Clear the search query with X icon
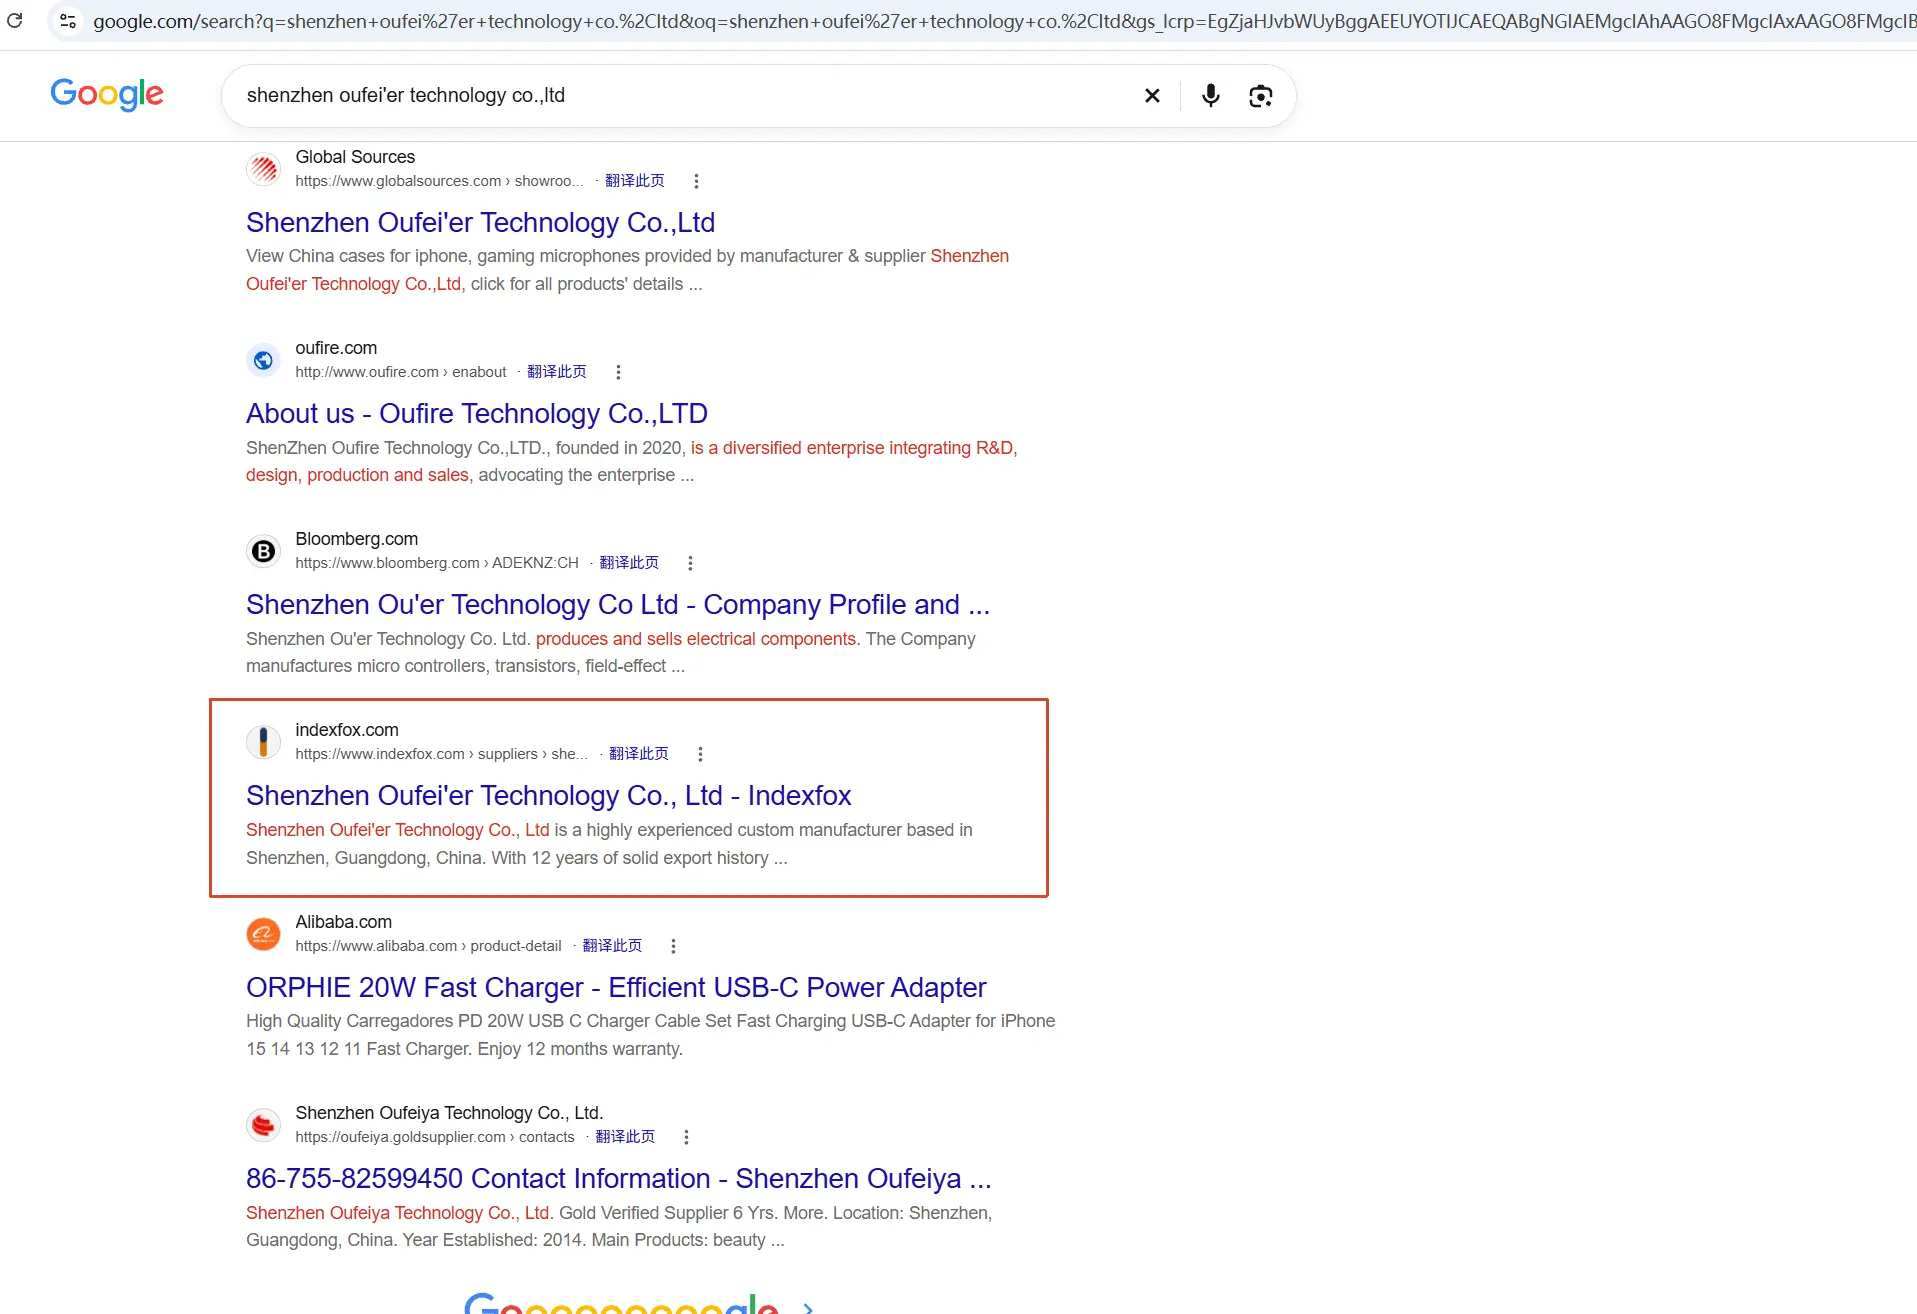1917x1314 pixels. pyautogui.click(x=1152, y=95)
